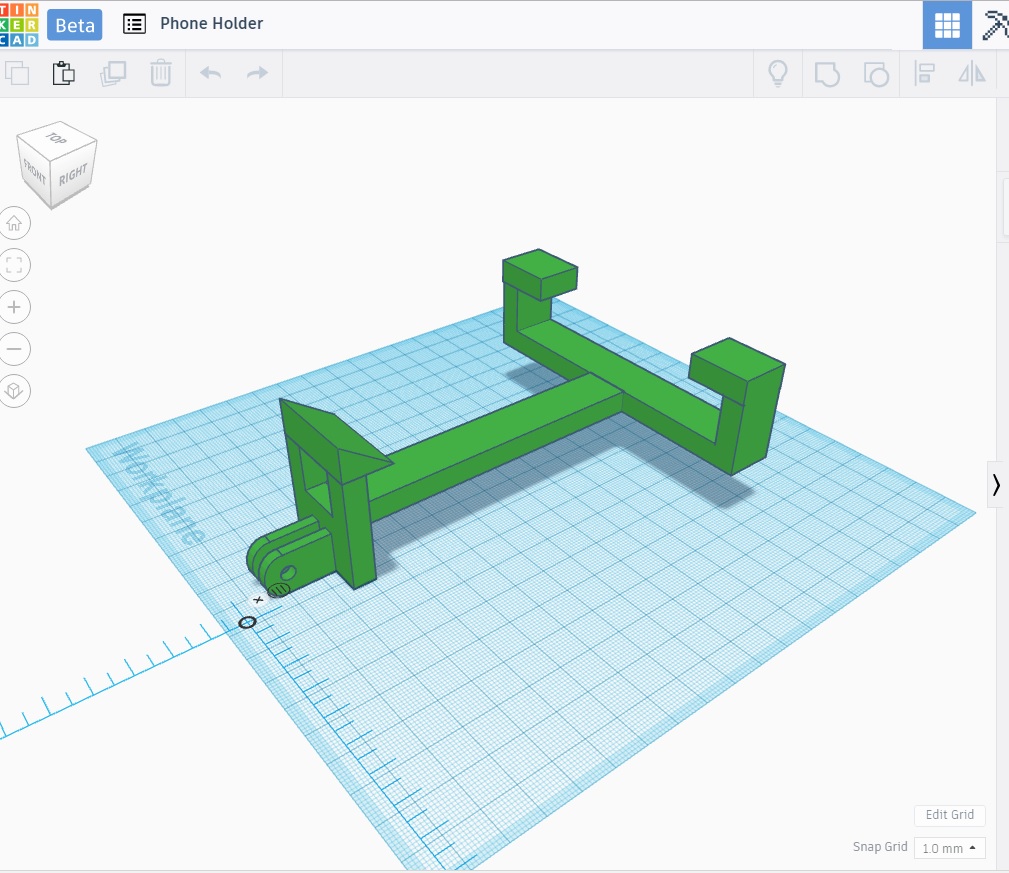Viewport: 1009px width, 873px height.
Task: Click the Align tool icon
Action: point(925,73)
